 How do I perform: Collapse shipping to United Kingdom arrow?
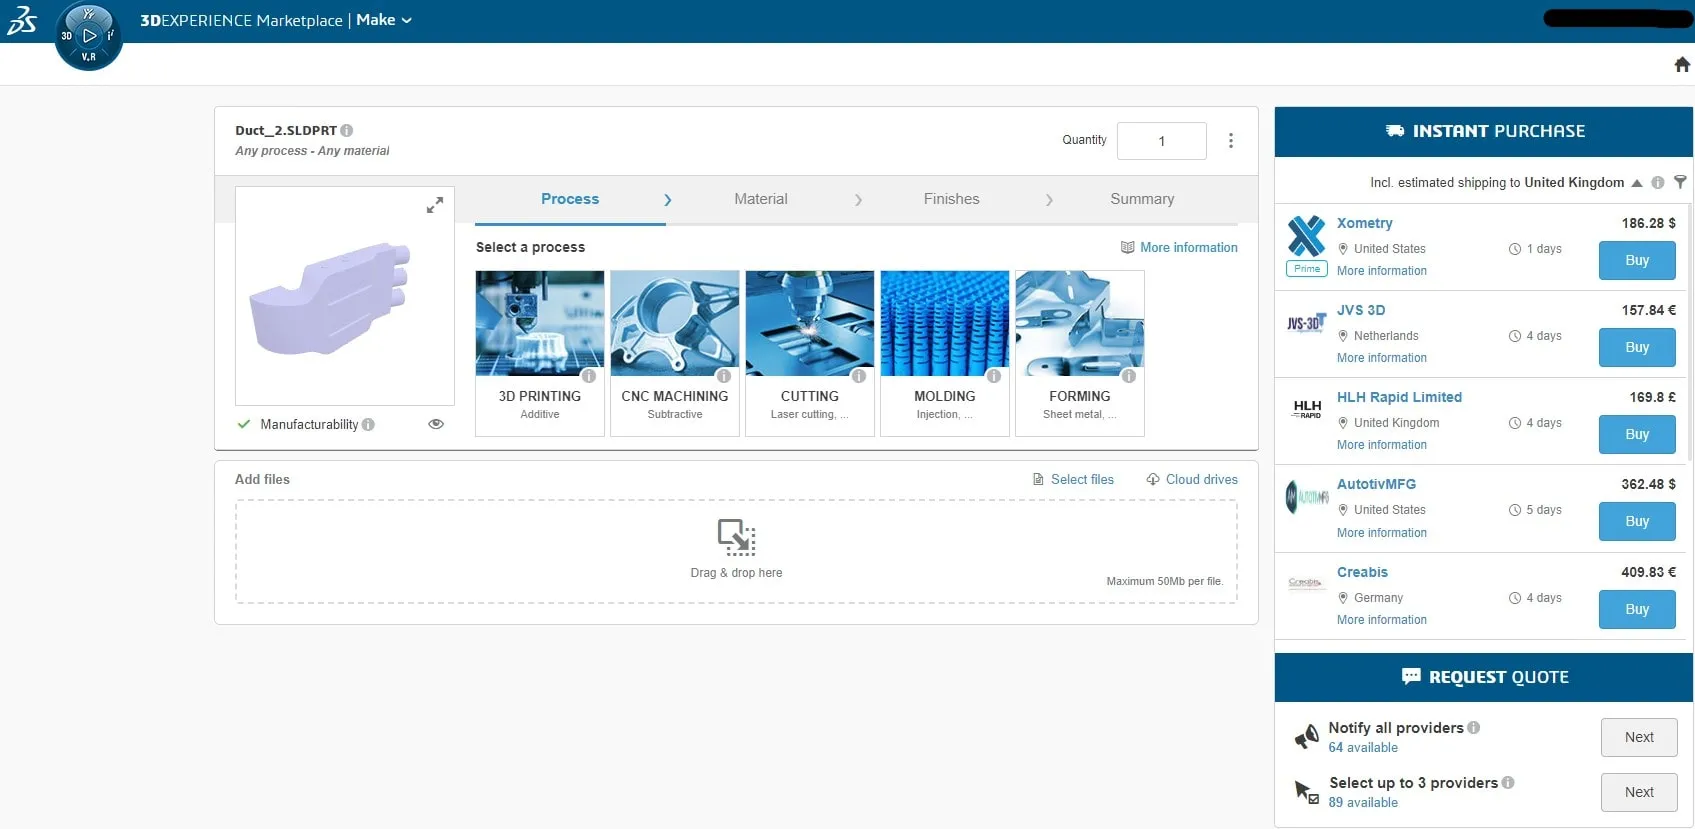[x=1637, y=183]
